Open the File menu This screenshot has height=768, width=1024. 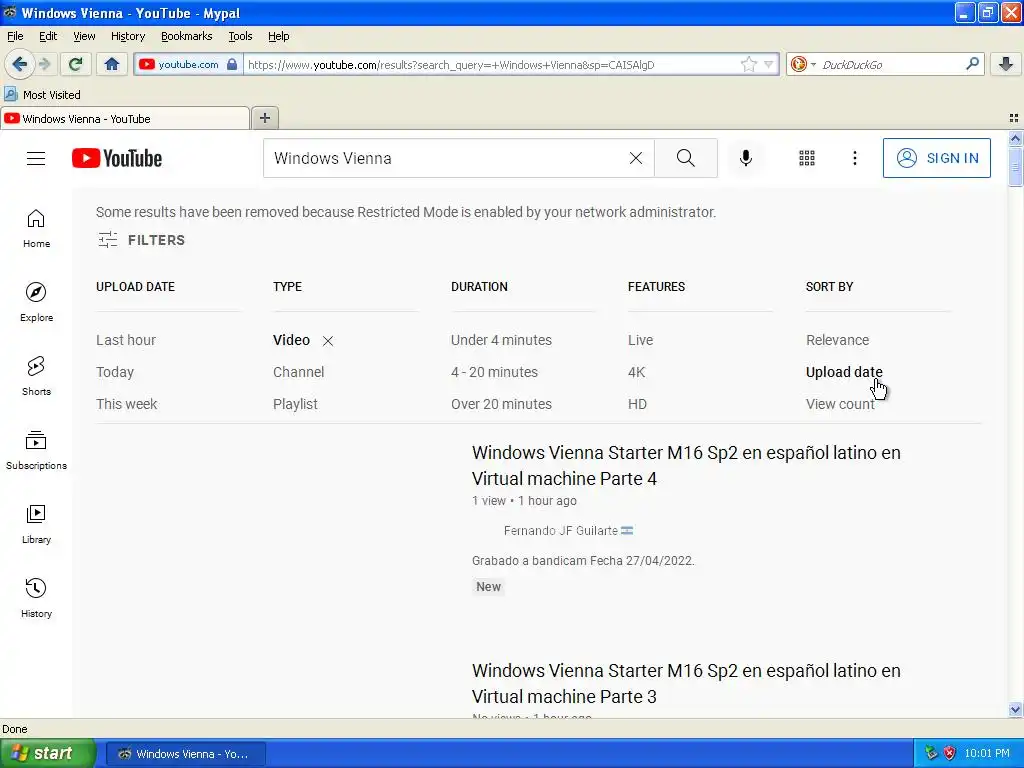pos(15,36)
